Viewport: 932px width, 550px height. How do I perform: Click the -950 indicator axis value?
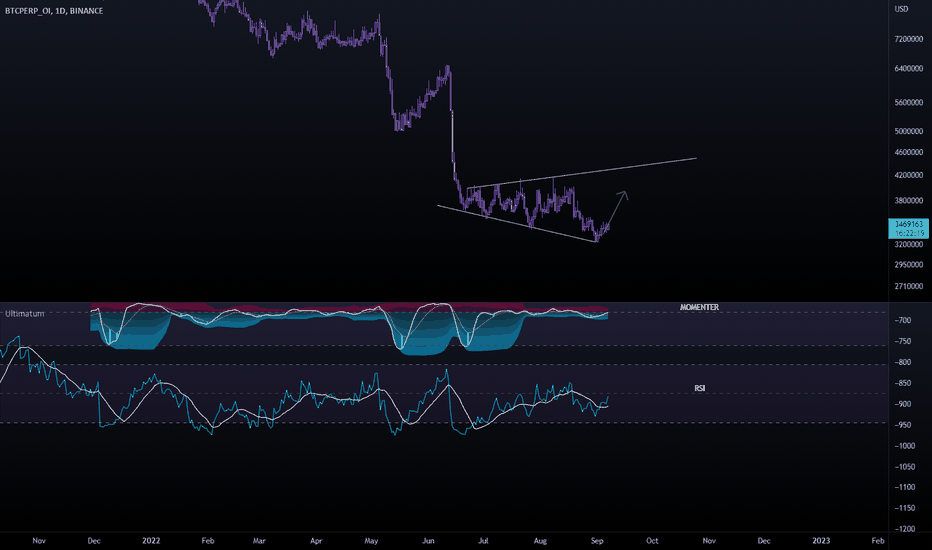point(903,425)
